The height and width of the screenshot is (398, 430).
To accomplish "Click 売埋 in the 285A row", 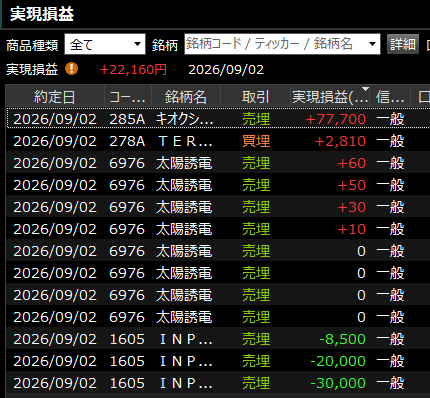I will (256, 119).
